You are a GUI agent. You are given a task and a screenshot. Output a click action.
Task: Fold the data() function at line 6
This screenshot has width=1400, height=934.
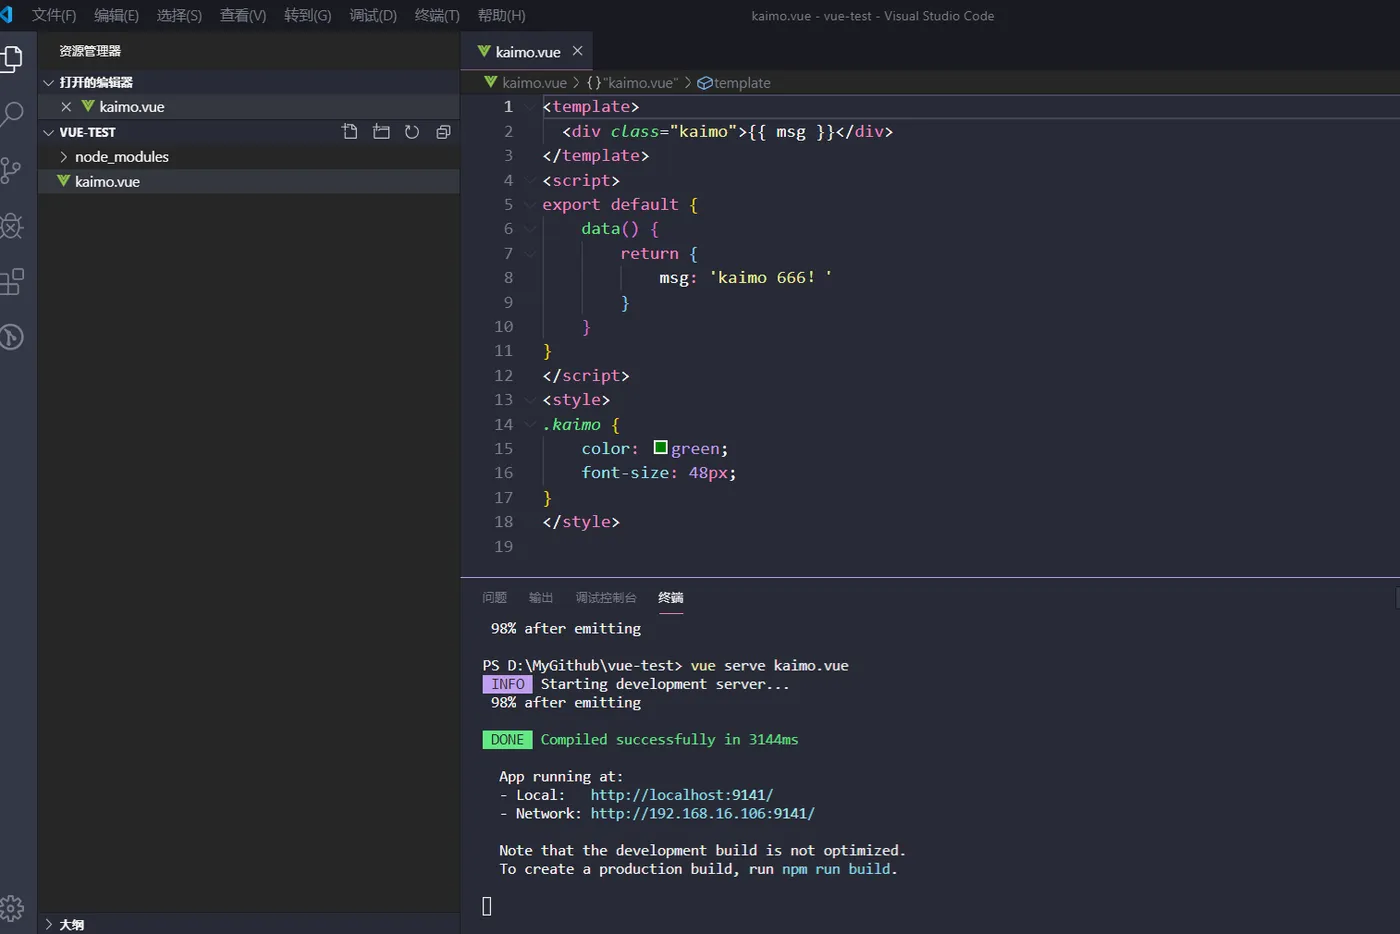(x=530, y=229)
